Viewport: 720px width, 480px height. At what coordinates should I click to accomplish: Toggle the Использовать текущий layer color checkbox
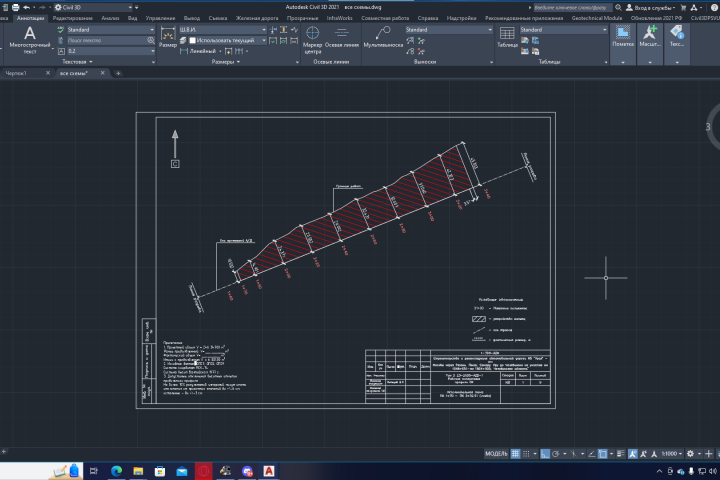(x=192, y=40)
